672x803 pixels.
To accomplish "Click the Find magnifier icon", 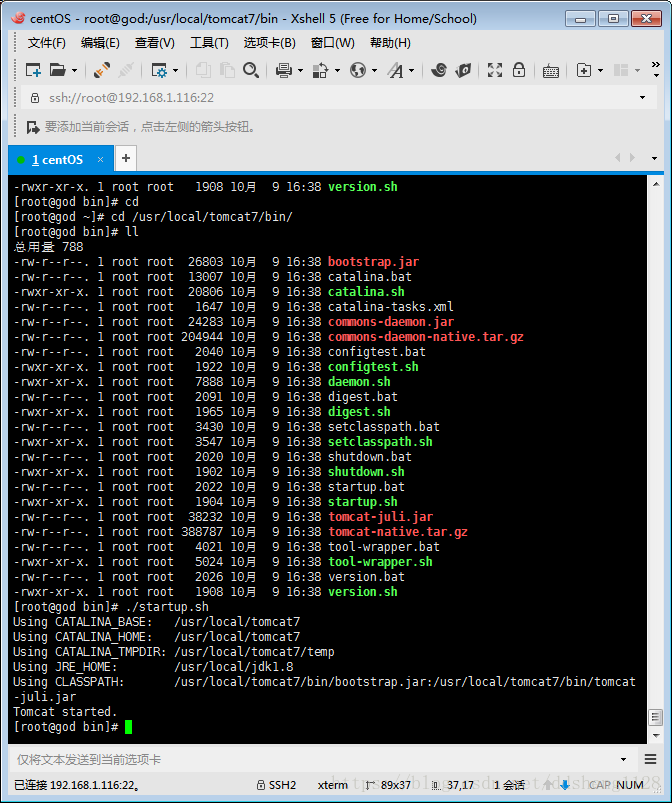I will coord(250,70).
